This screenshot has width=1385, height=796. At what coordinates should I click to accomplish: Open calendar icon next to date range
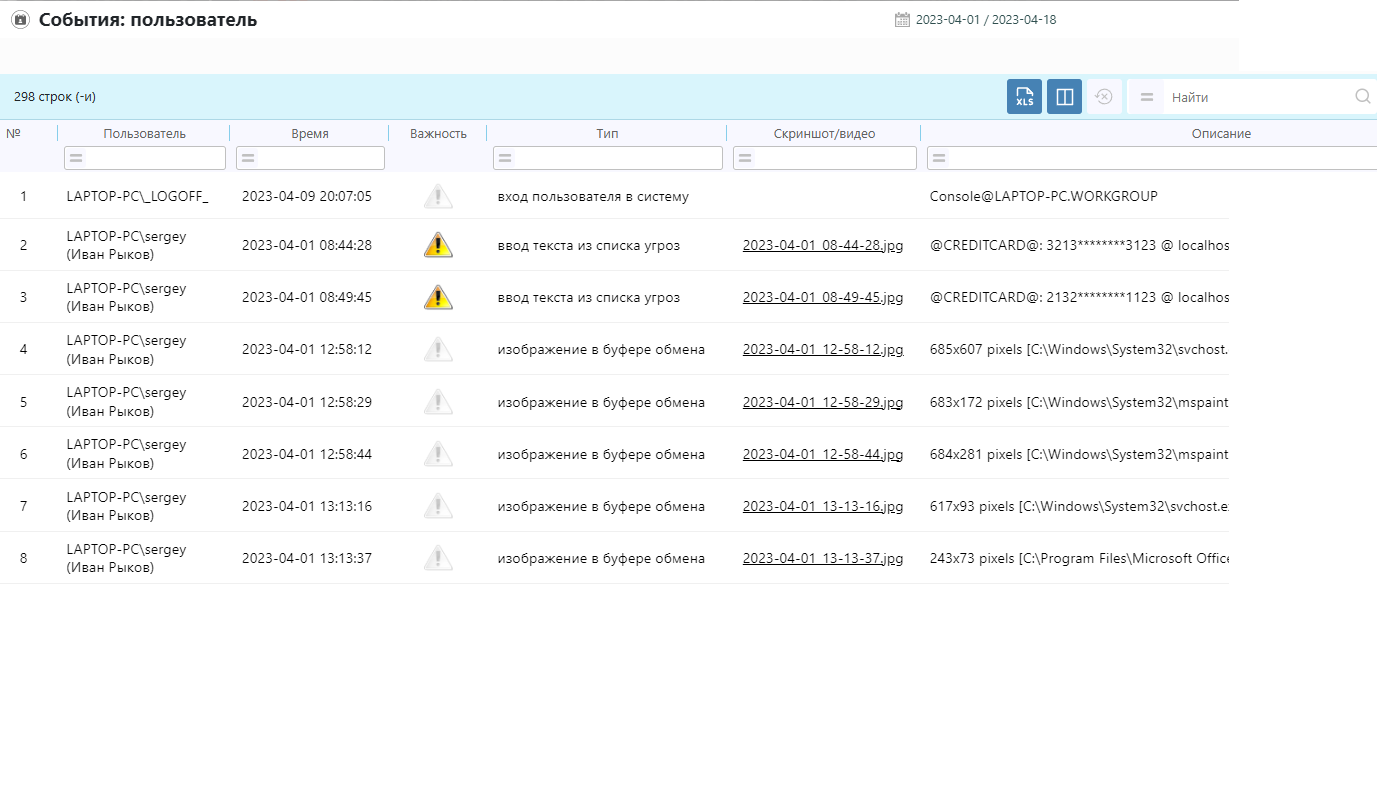pos(902,20)
